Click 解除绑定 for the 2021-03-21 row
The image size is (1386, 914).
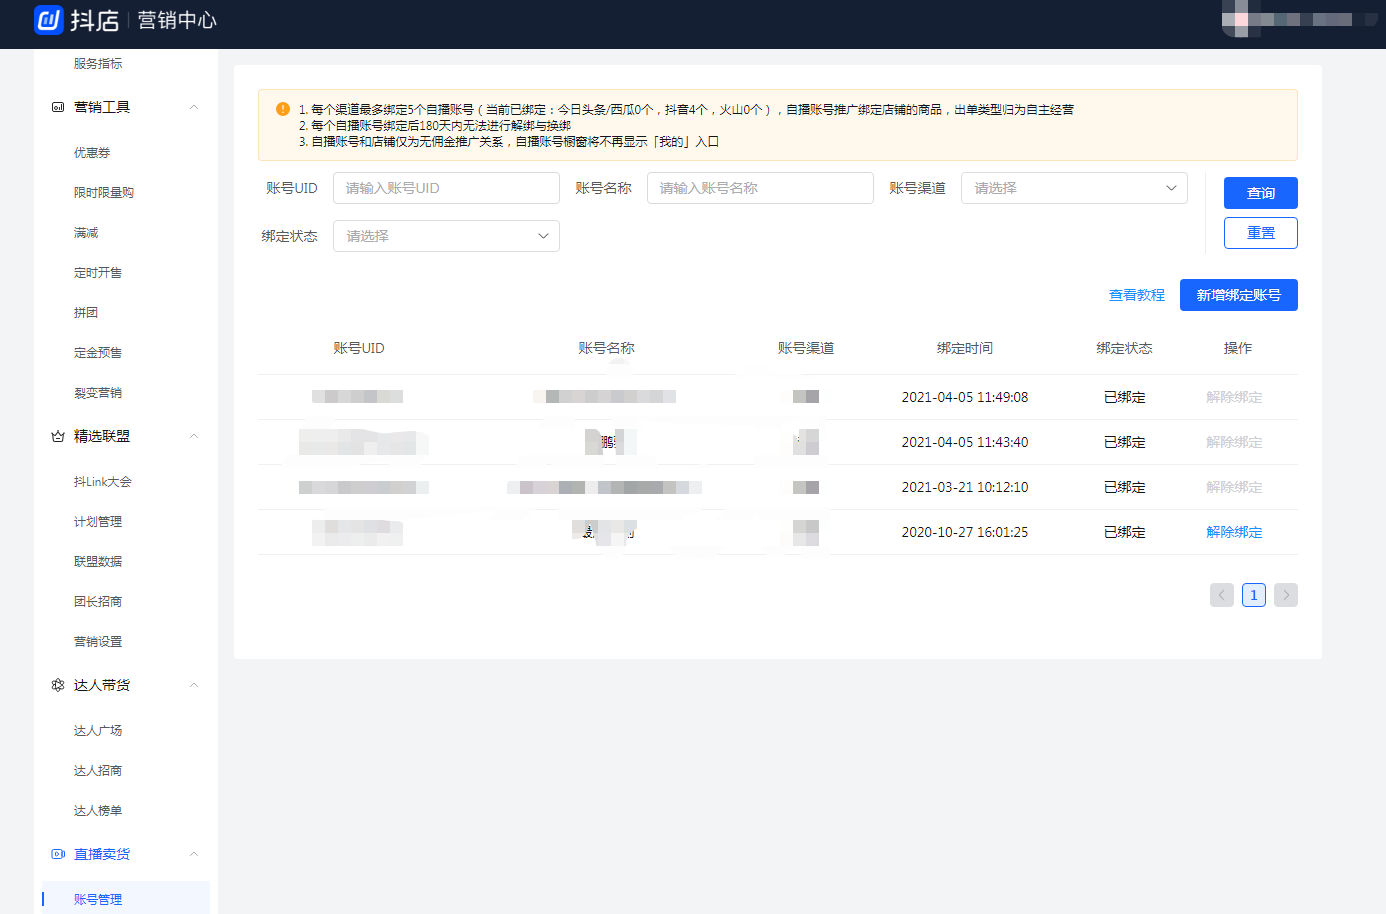pos(1234,487)
